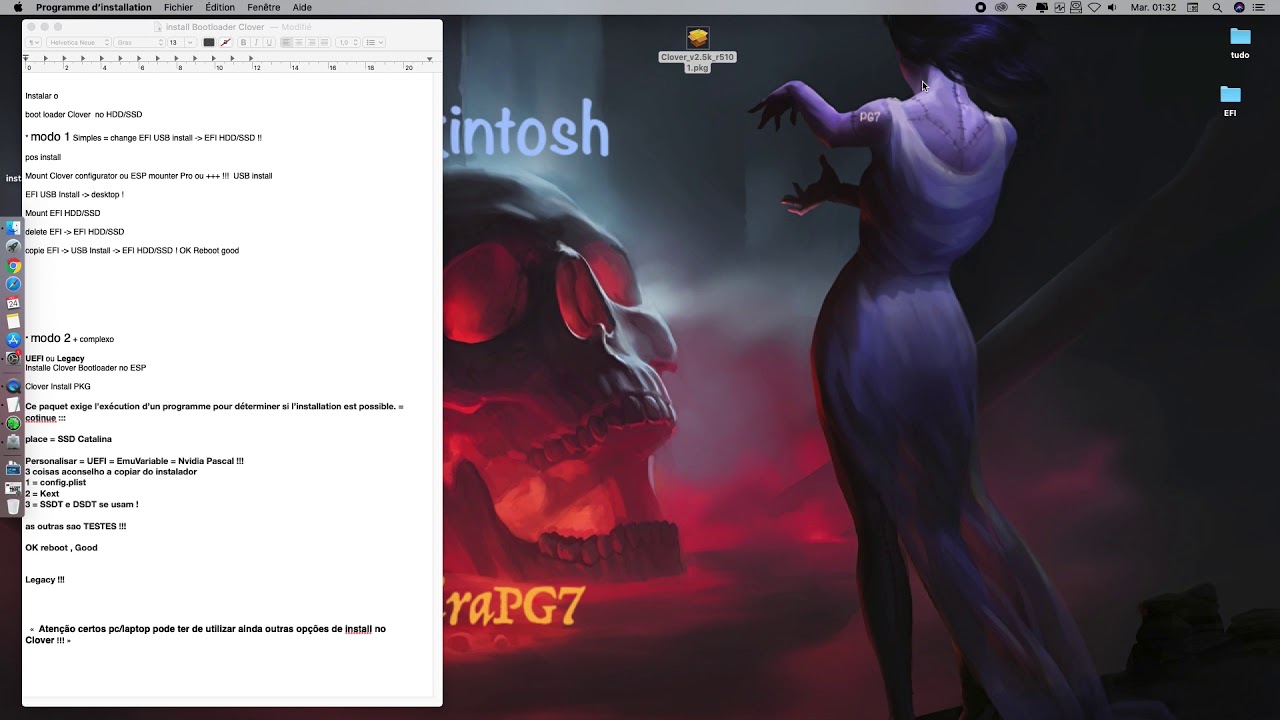The image size is (1280, 720).
Task: Click the right margin marker on ruler
Action: (430, 59)
